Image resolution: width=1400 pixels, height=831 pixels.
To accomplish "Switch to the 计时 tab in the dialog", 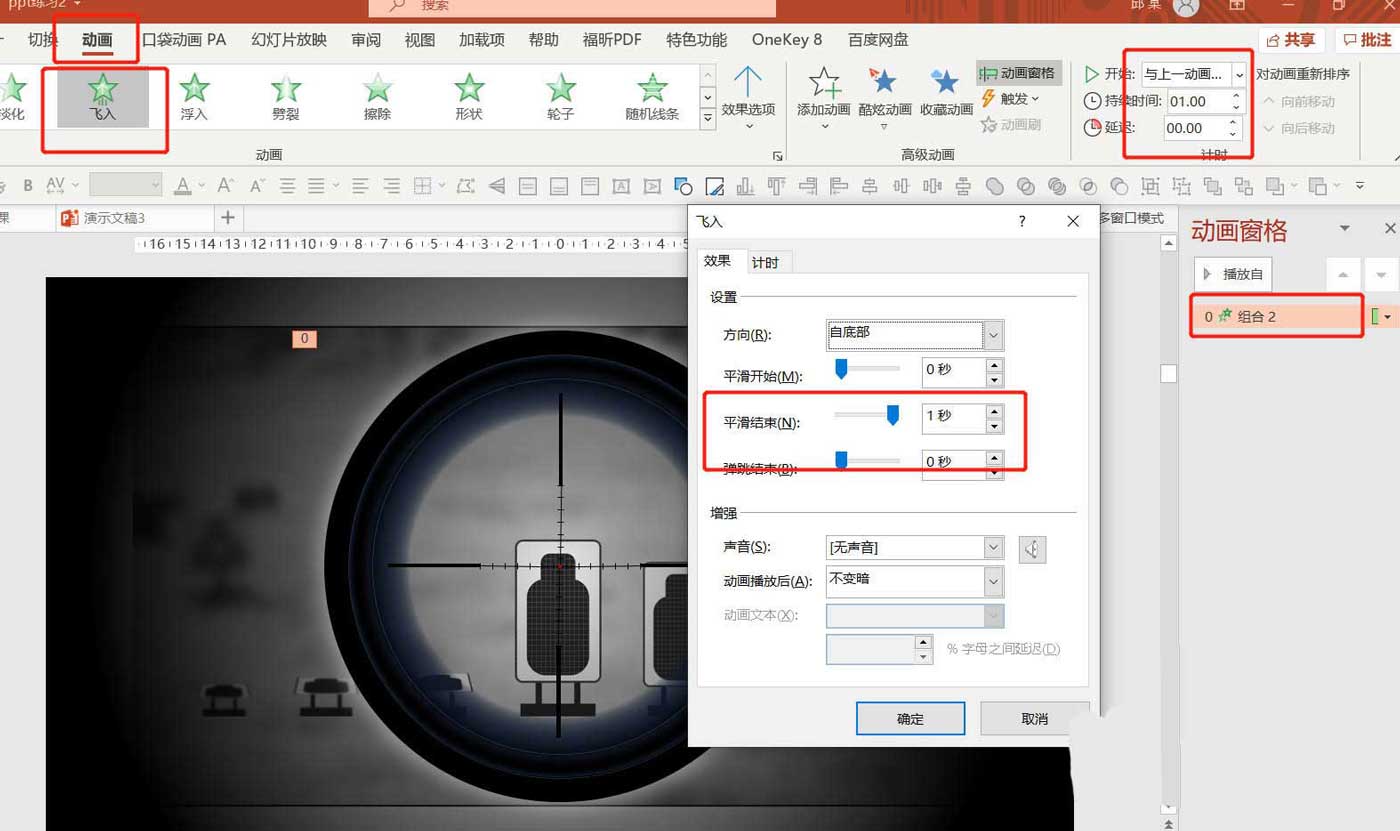I will pyautogui.click(x=766, y=262).
